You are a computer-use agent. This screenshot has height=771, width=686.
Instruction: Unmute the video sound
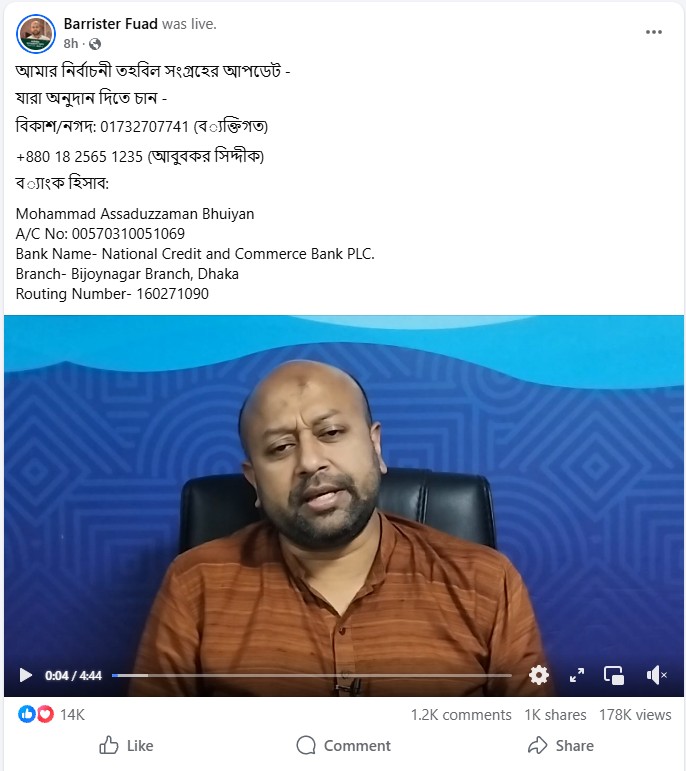pyautogui.click(x=656, y=675)
